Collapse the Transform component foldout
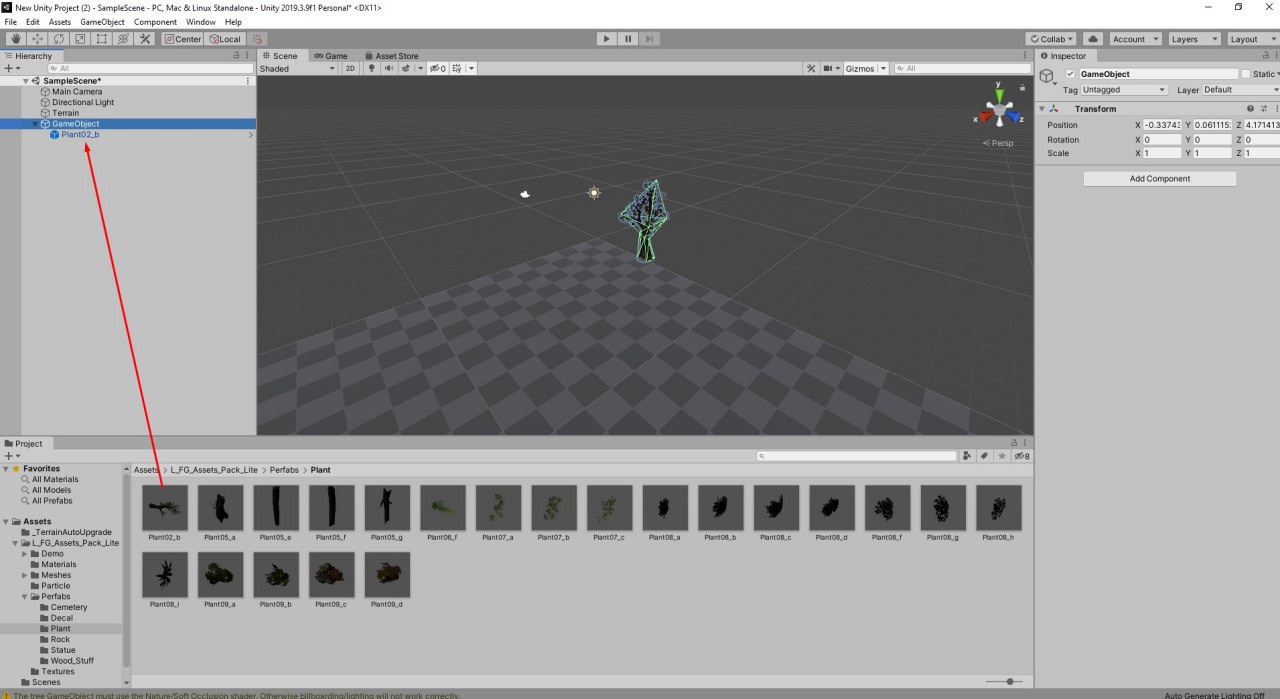 click(x=1042, y=109)
